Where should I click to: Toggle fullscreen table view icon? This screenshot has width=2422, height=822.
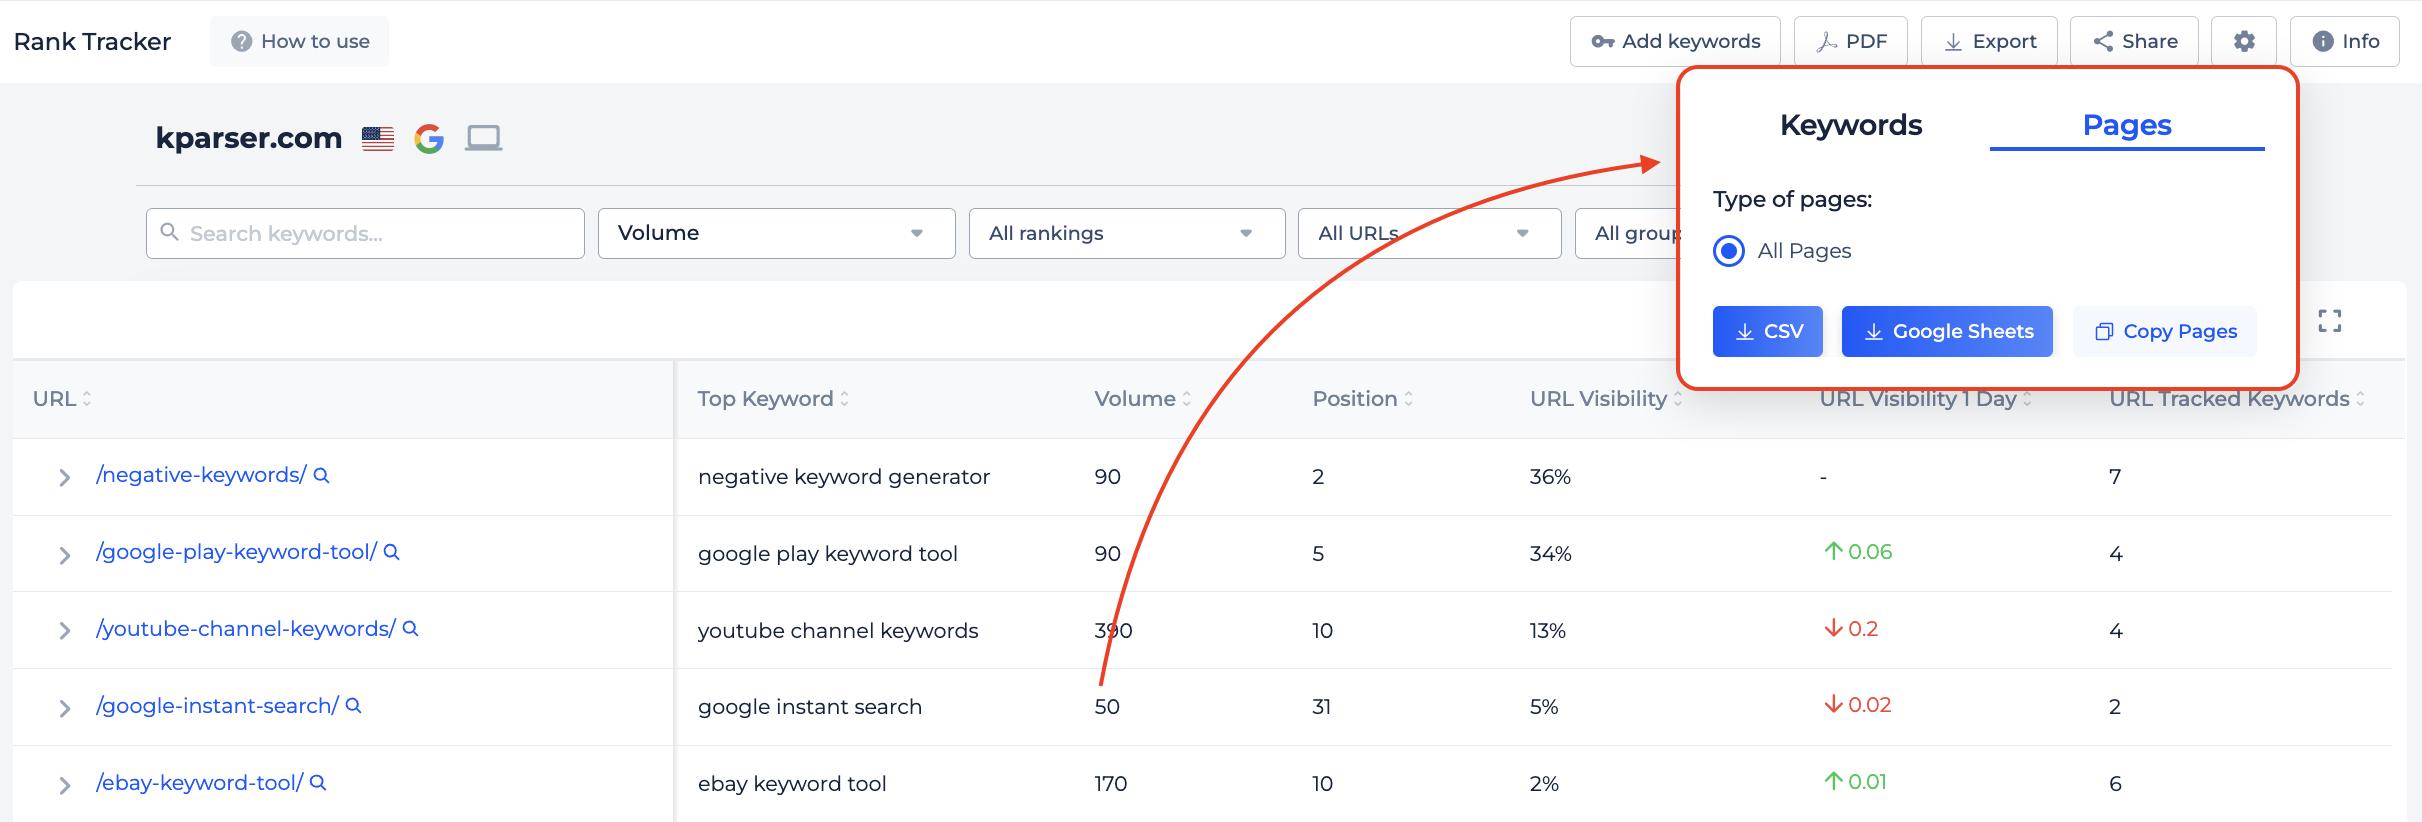coord(2330,321)
